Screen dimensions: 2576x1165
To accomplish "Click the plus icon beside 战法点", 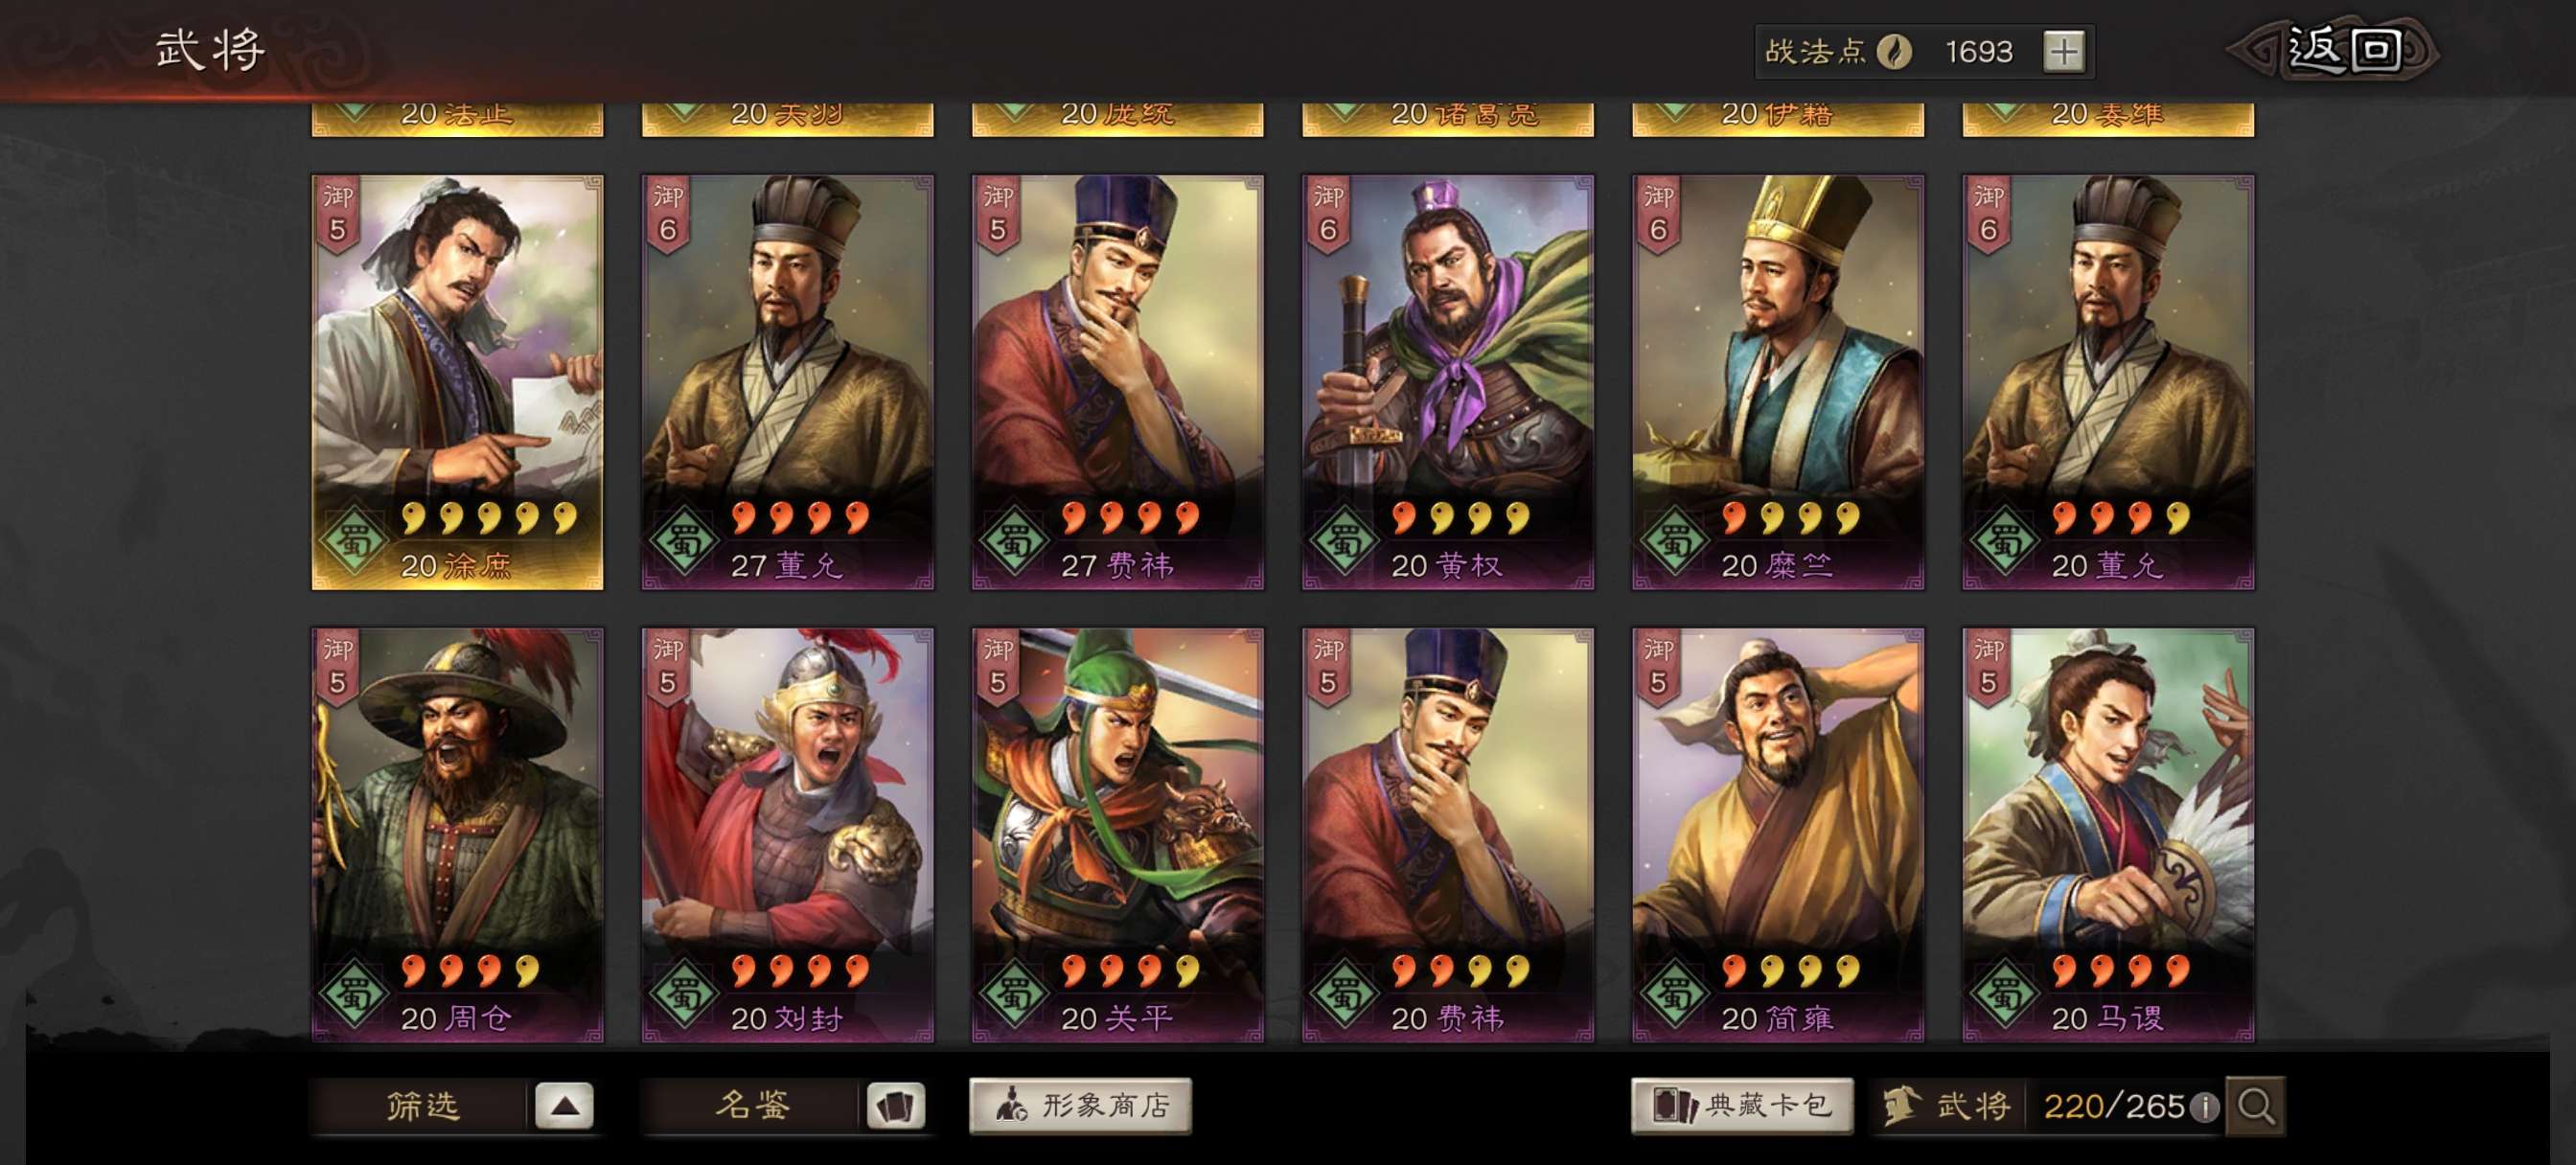I will point(2063,51).
